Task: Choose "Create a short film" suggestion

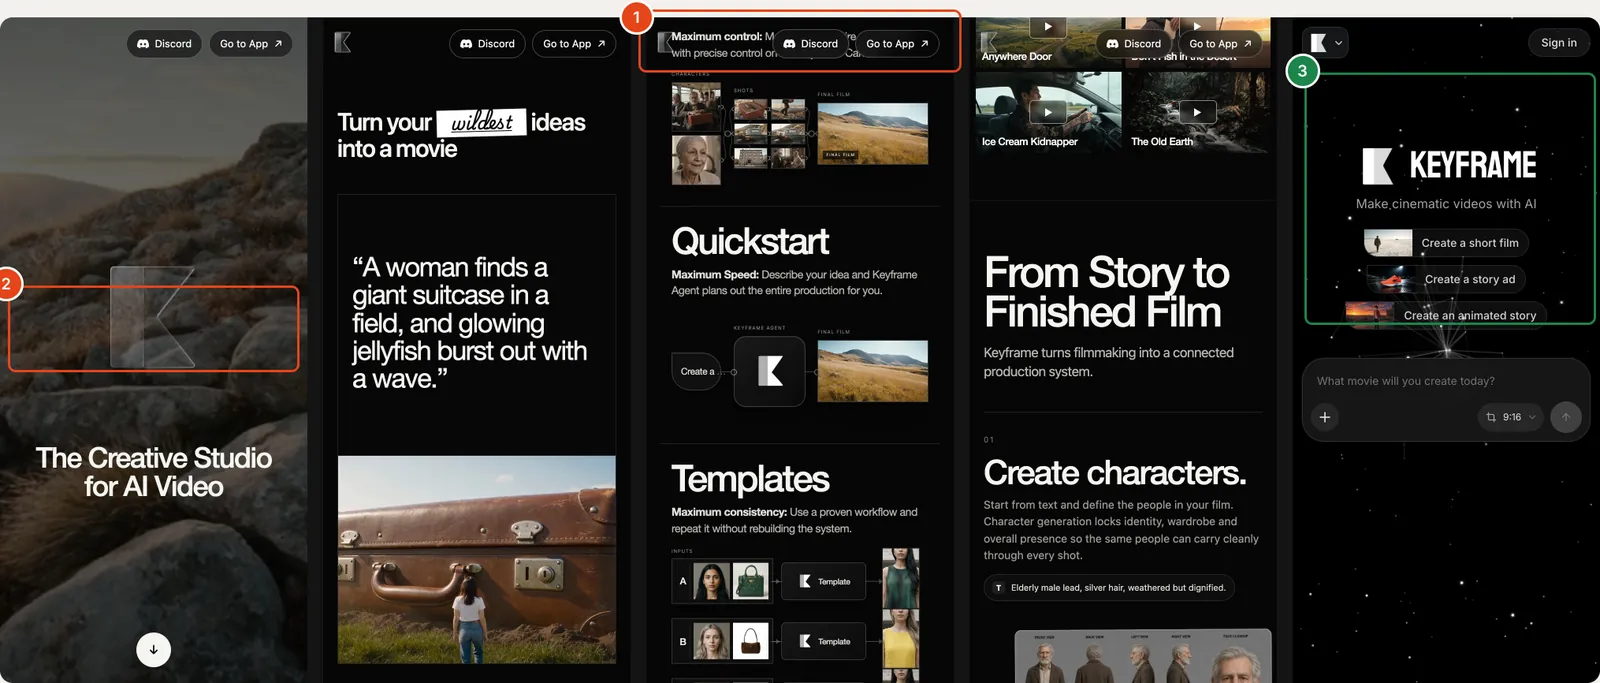Action: [x=1447, y=243]
